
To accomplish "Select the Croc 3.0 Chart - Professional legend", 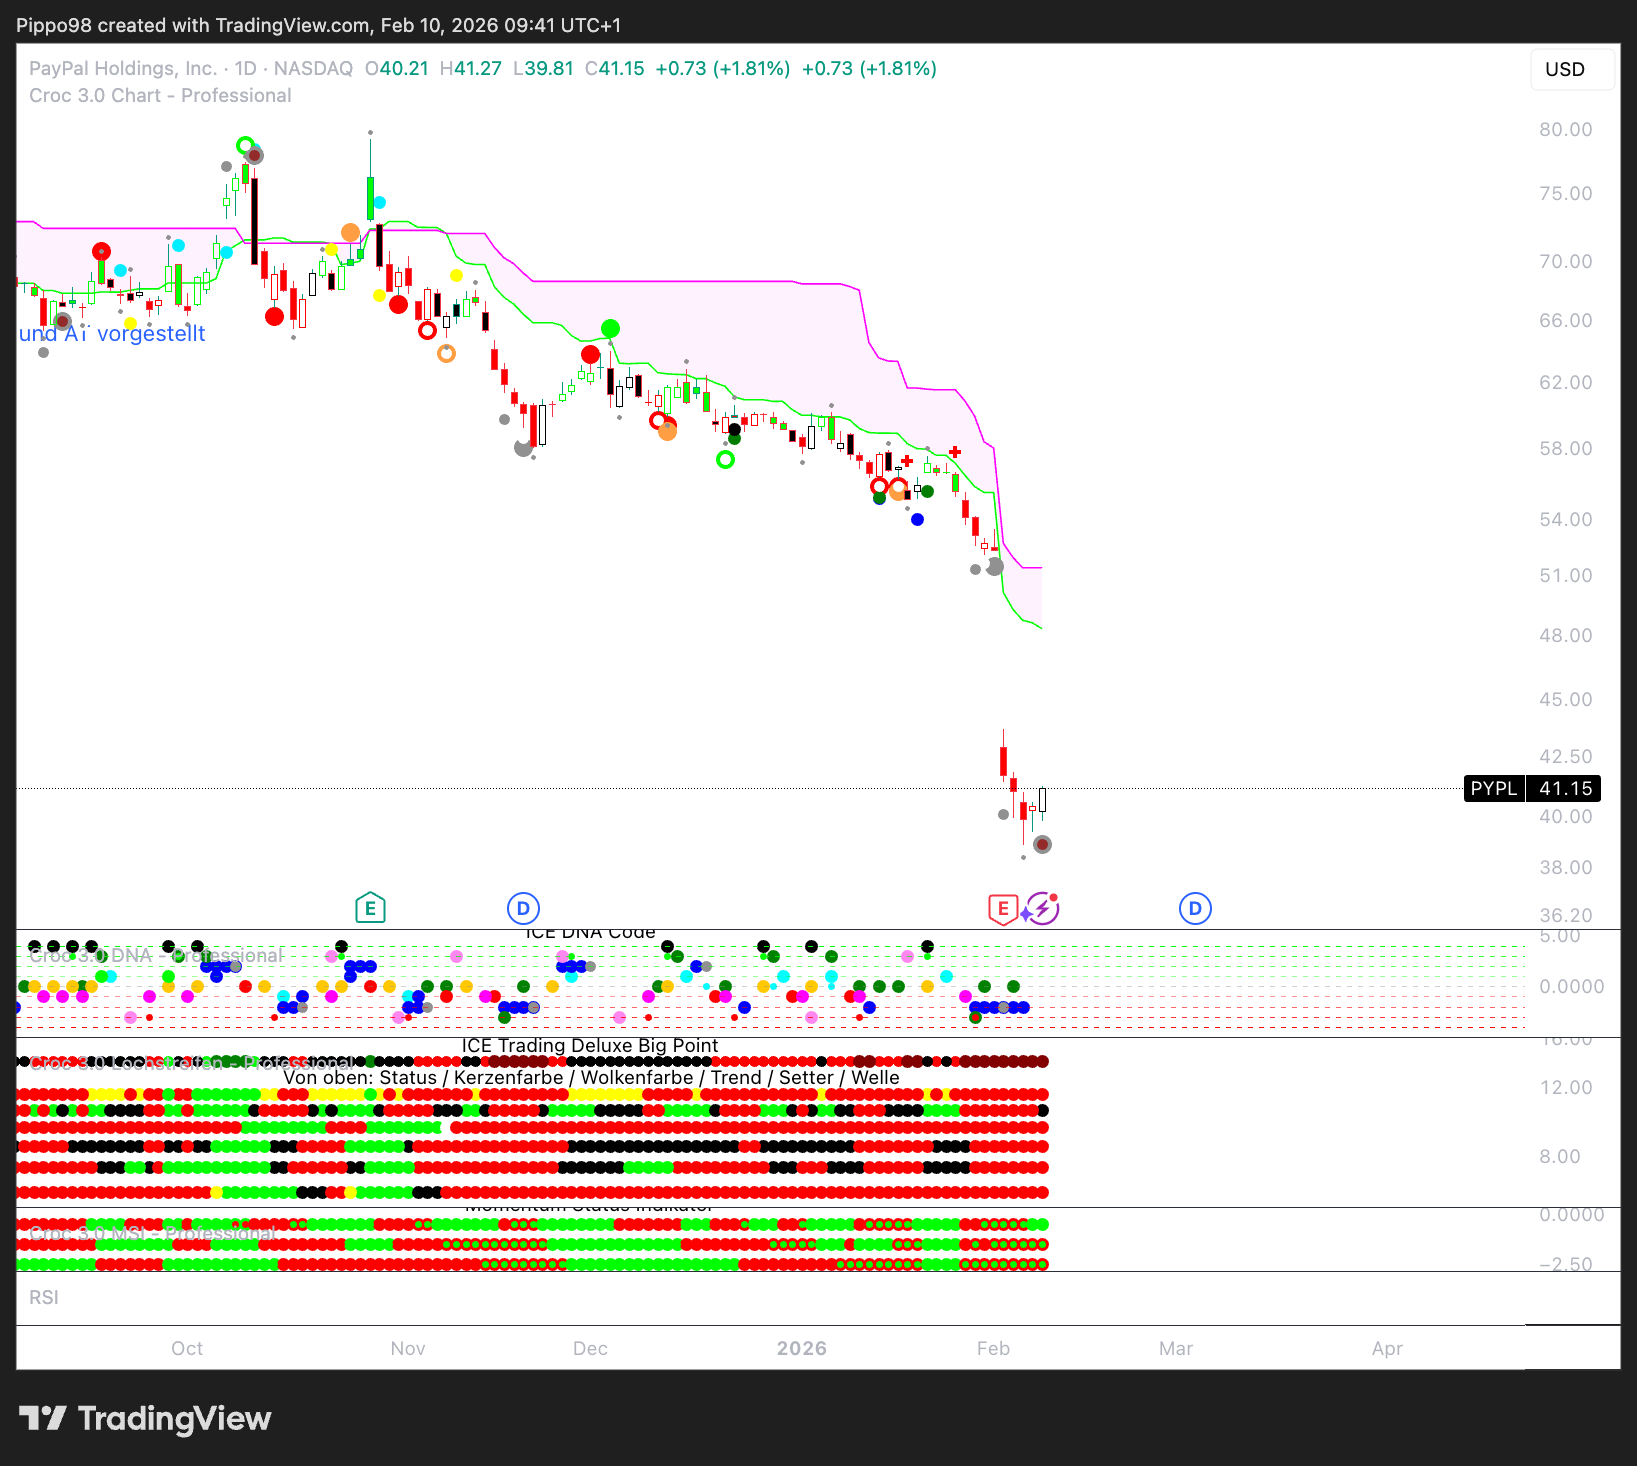I will pyautogui.click(x=160, y=95).
